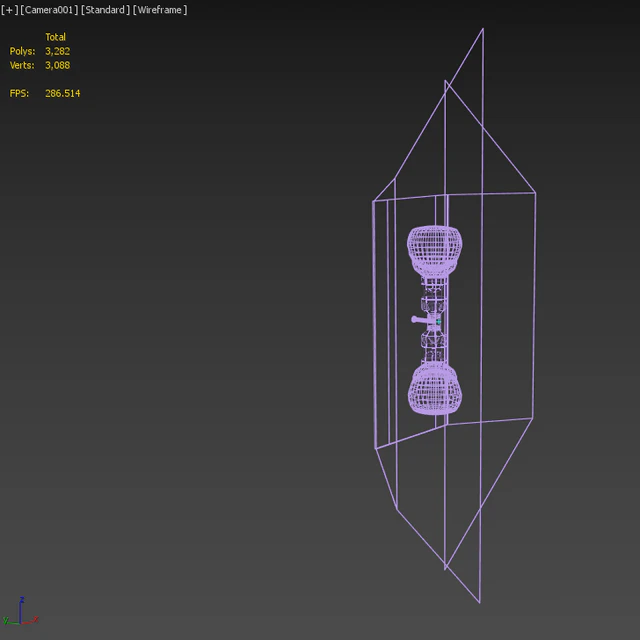The width and height of the screenshot is (640, 640).
Task: Open the [+] viewport general menu
Action: point(10,10)
